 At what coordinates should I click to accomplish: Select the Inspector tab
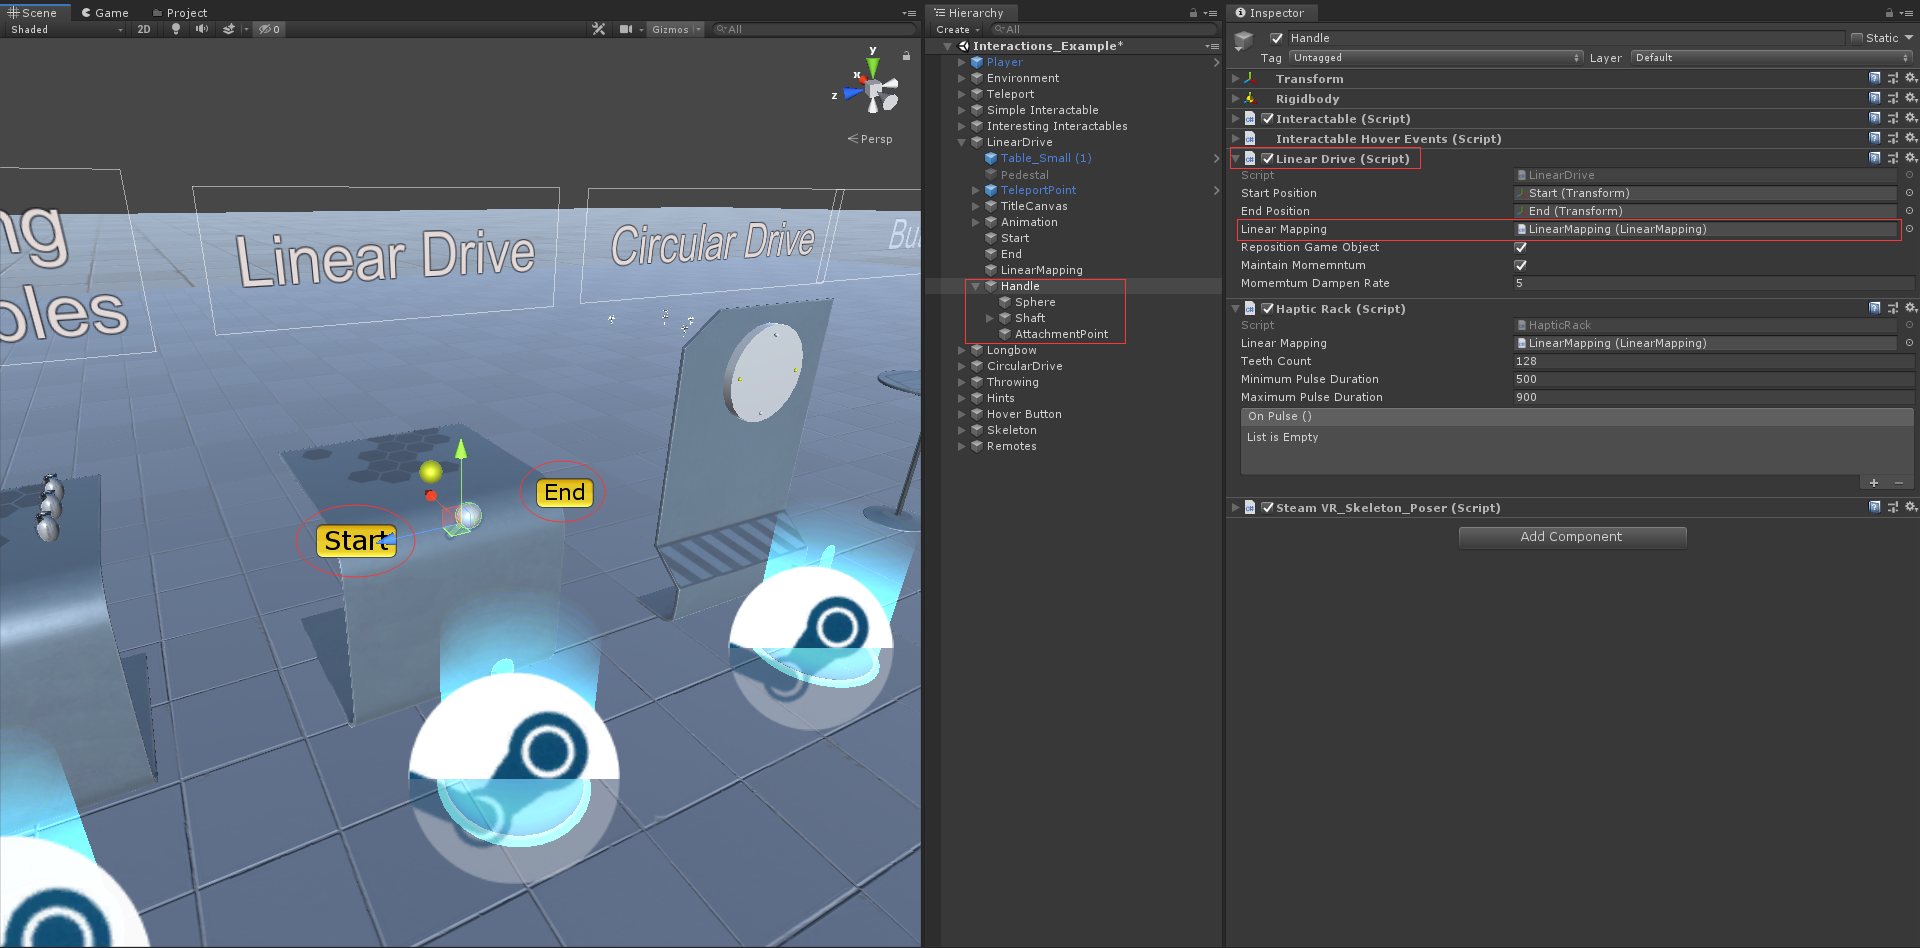(1270, 13)
